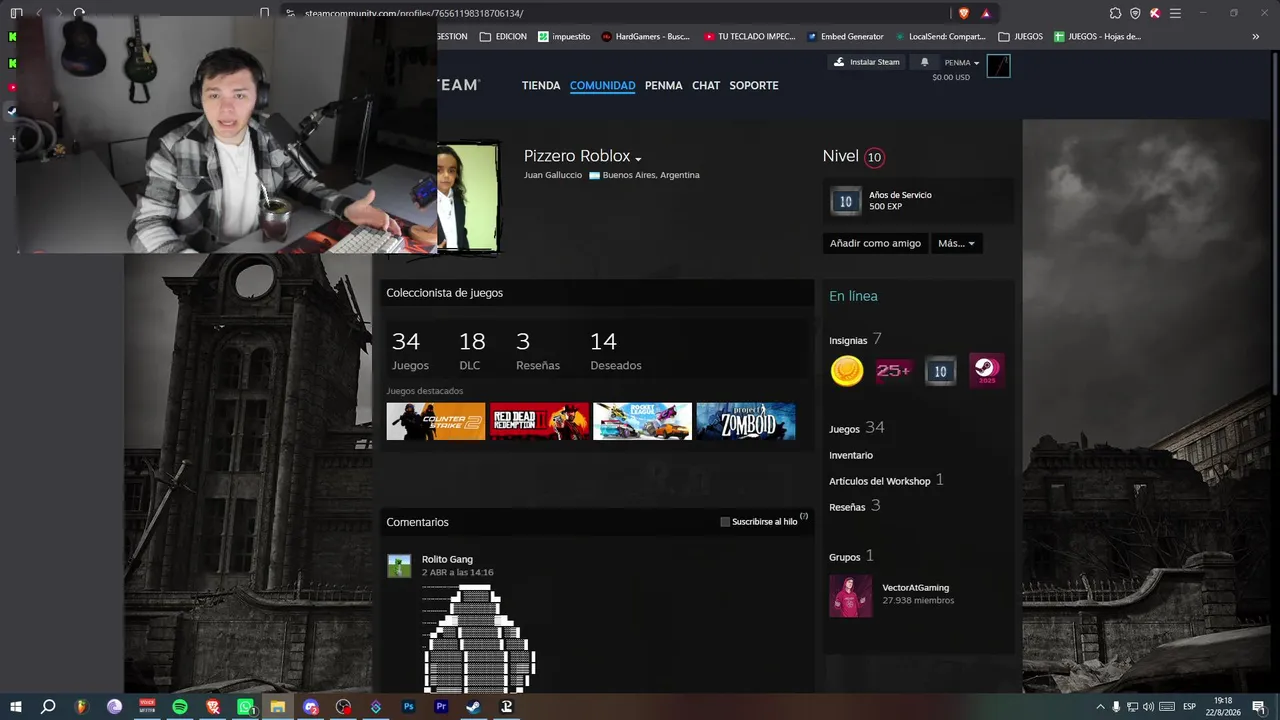Viewport: 1280px width, 720px height.
Task: Open the browser hamburger menu
Action: [x=1175, y=13]
